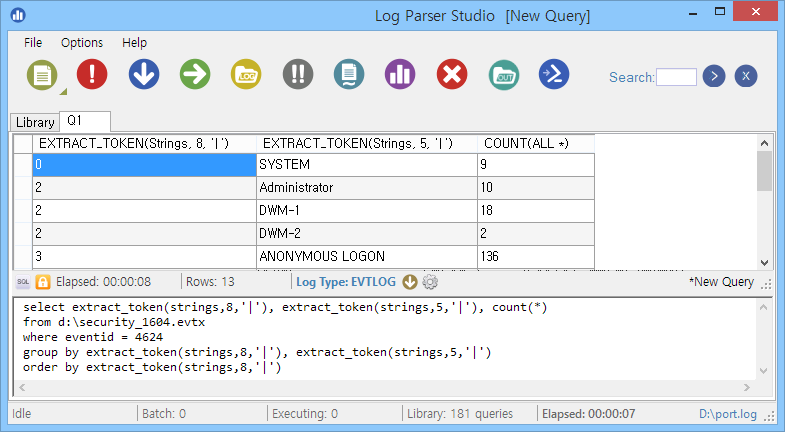Screen dimensions: 785x432
Task: Click the 'from d:\security_1604.evtx' line
Action: point(114,322)
